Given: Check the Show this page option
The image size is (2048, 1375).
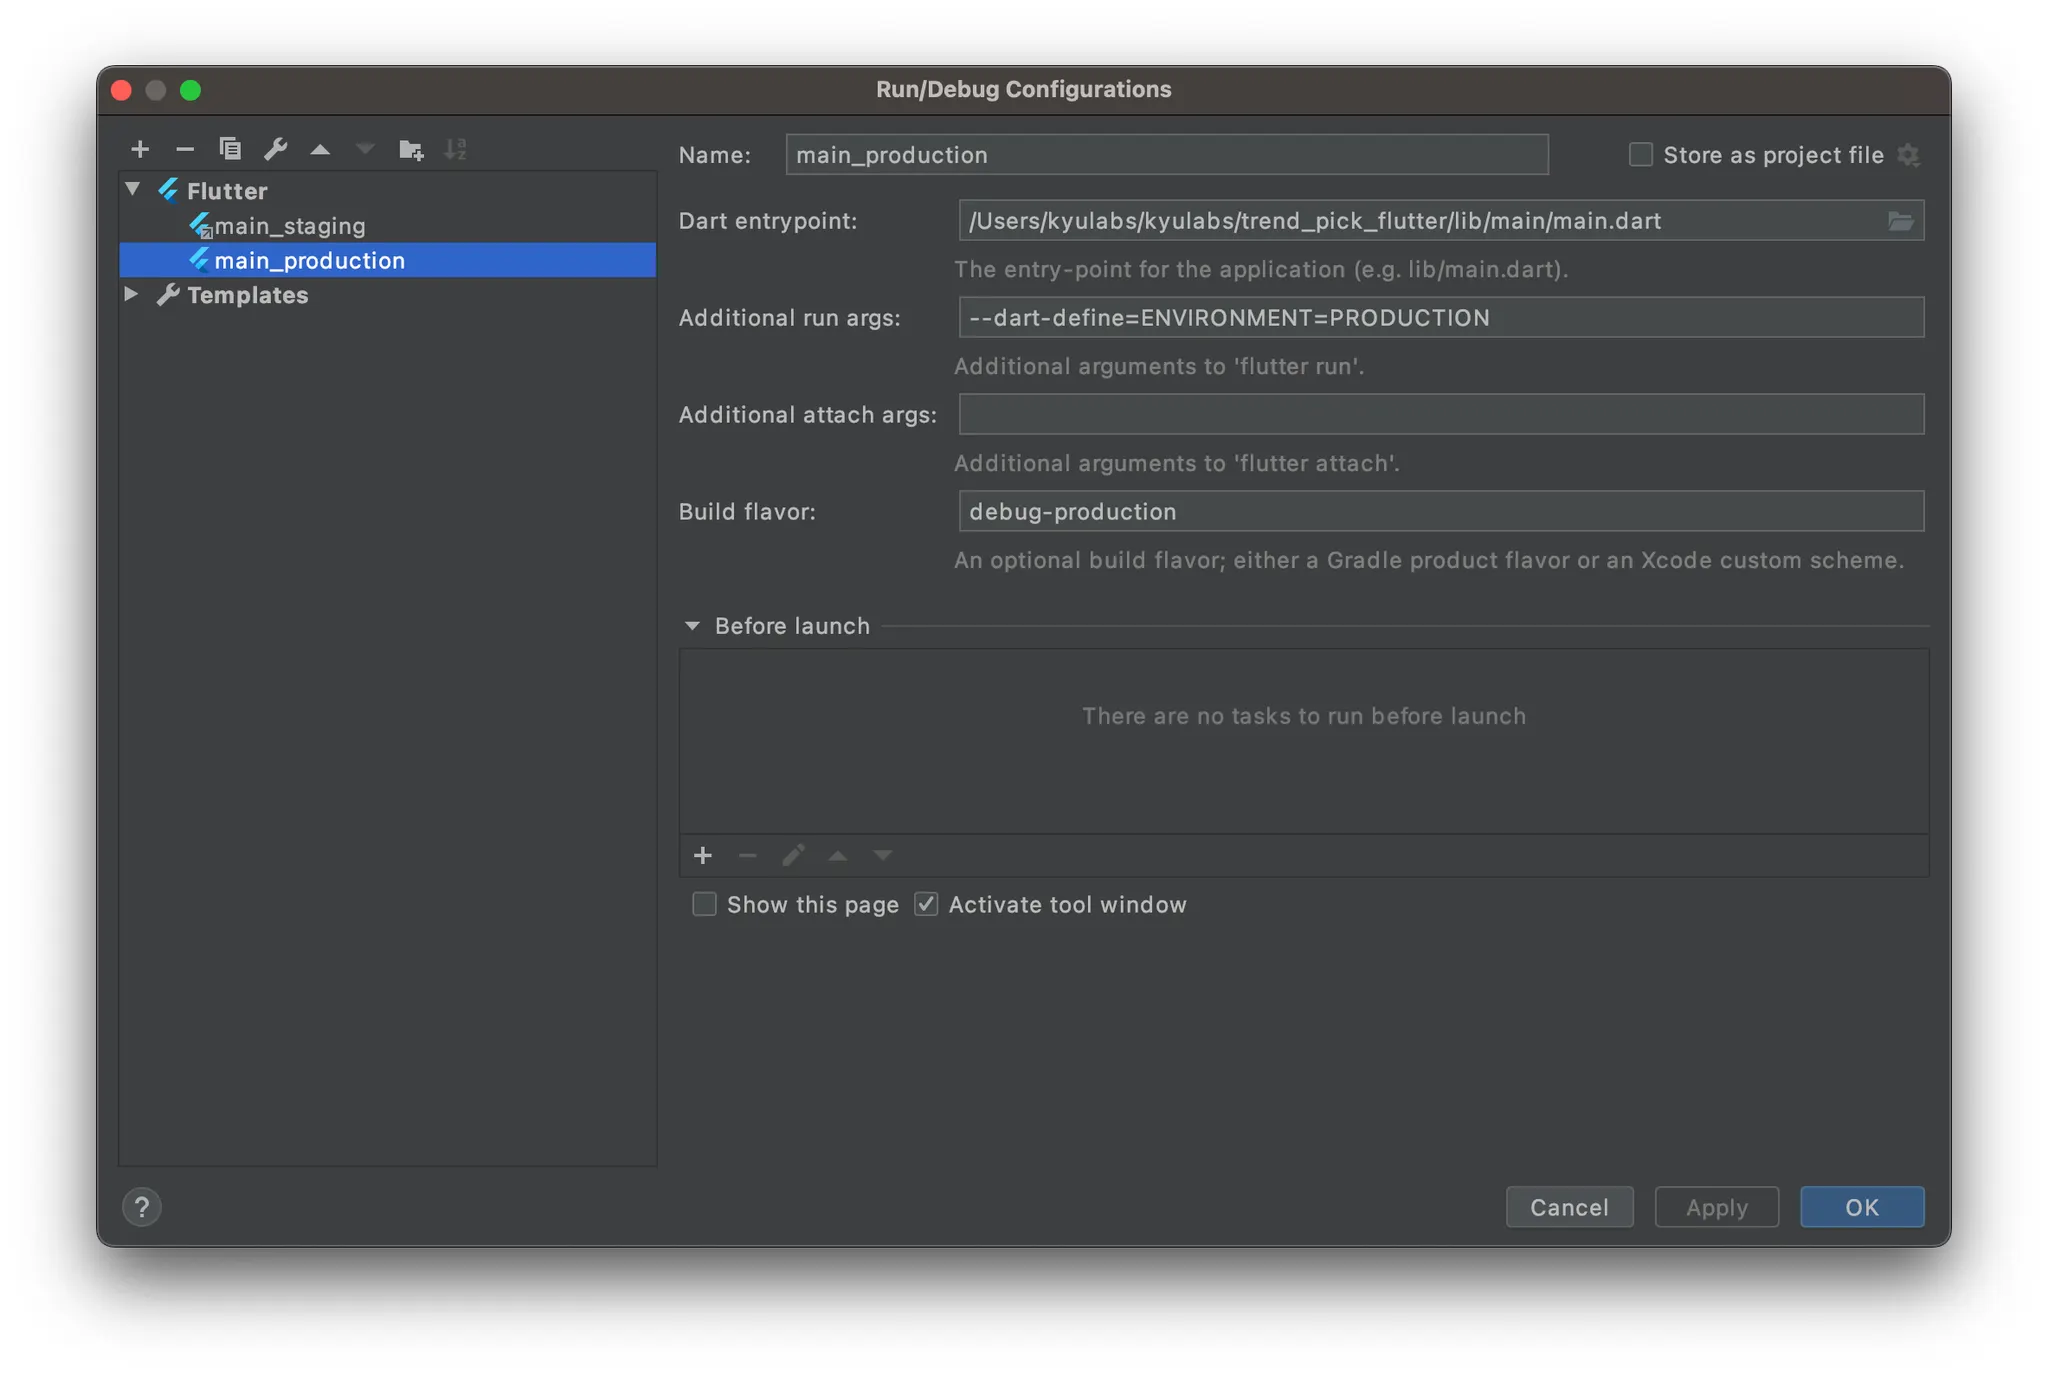Looking at the screenshot, I should pos(705,904).
